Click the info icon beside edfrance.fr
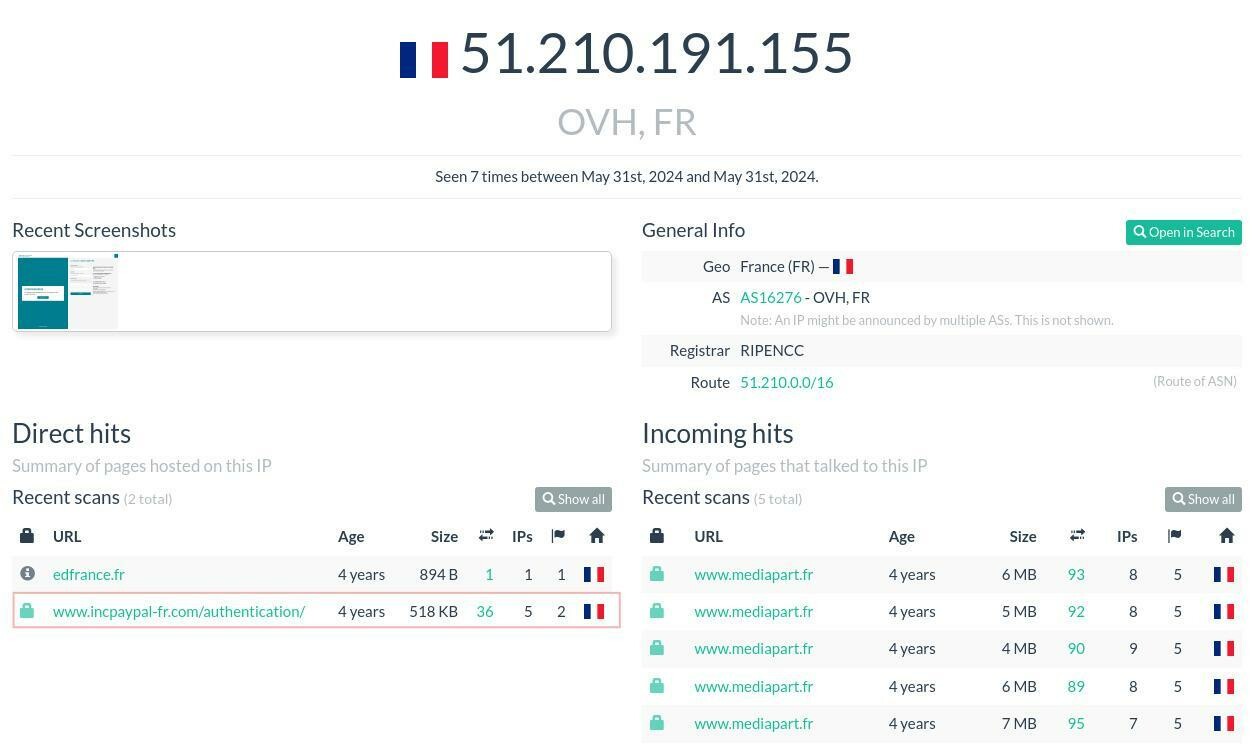The height and width of the screenshot is (755, 1253). point(27,574)
